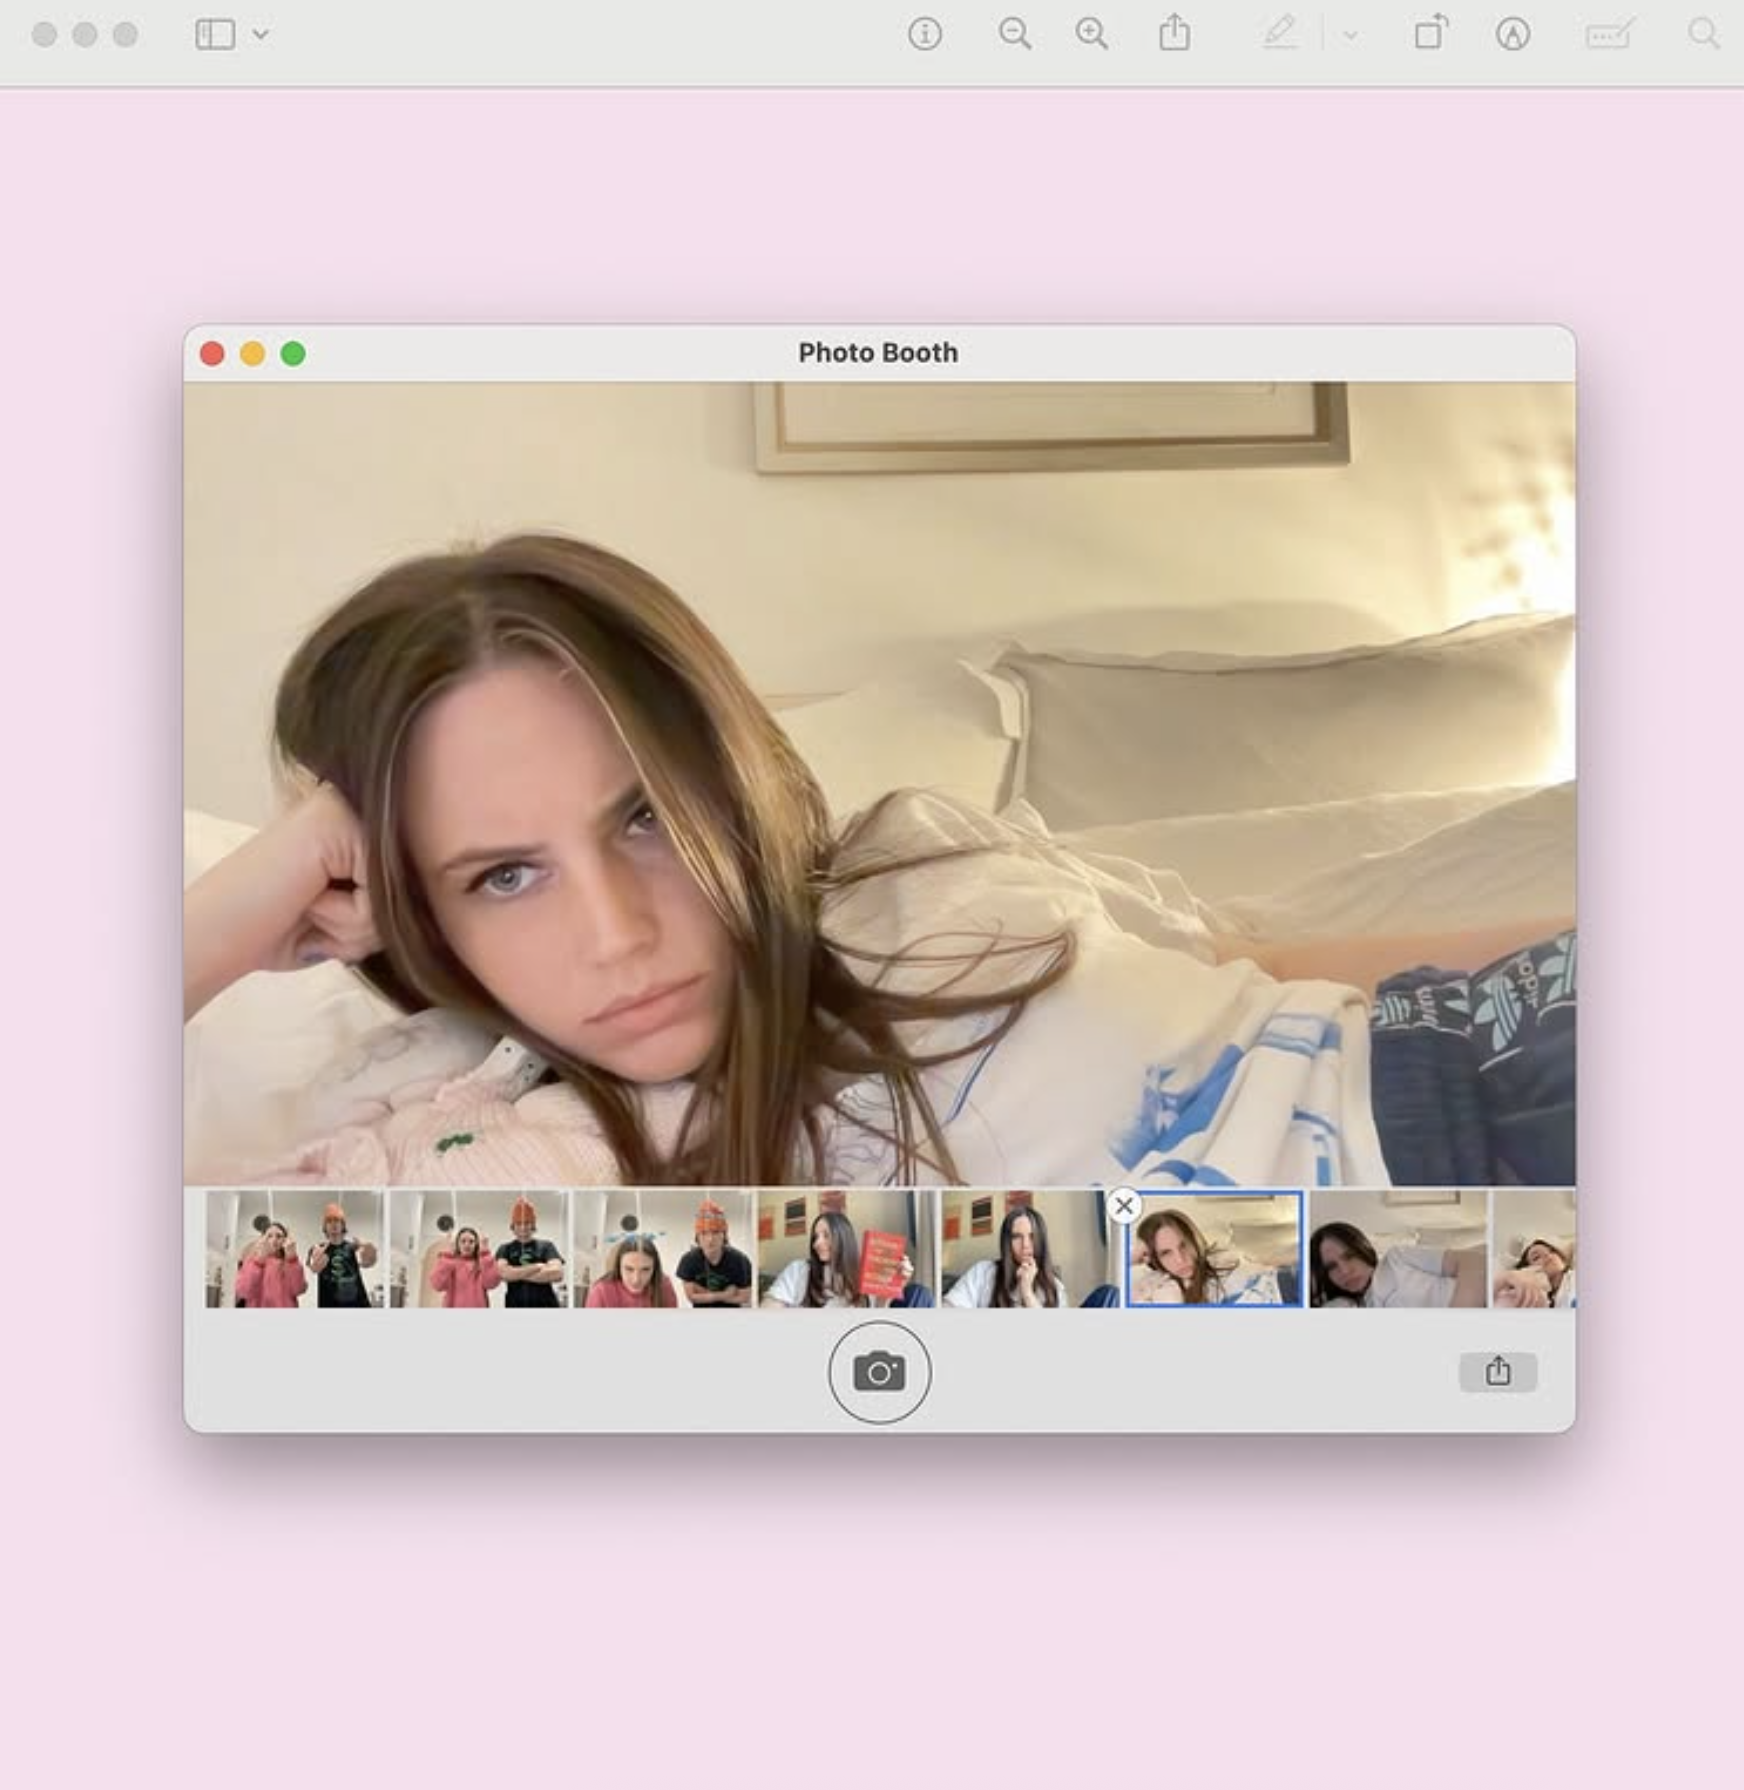This screenshot has height=1790, width=1744.
Task: Select the dark-haired girl lying down thumbnail
Action: coord(1399,1248)
